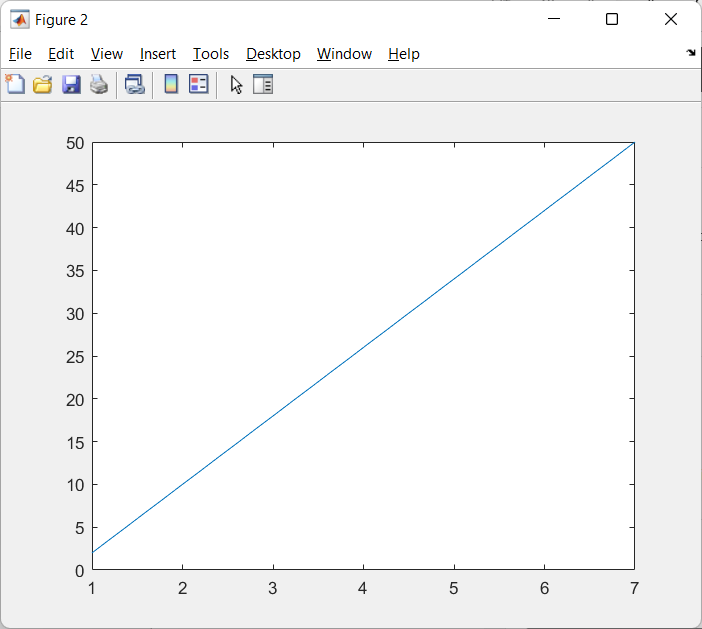The height and width of the screenshot is (629, 702).
Task: Print the figure with the printer icon
Action: coord(99,84)
